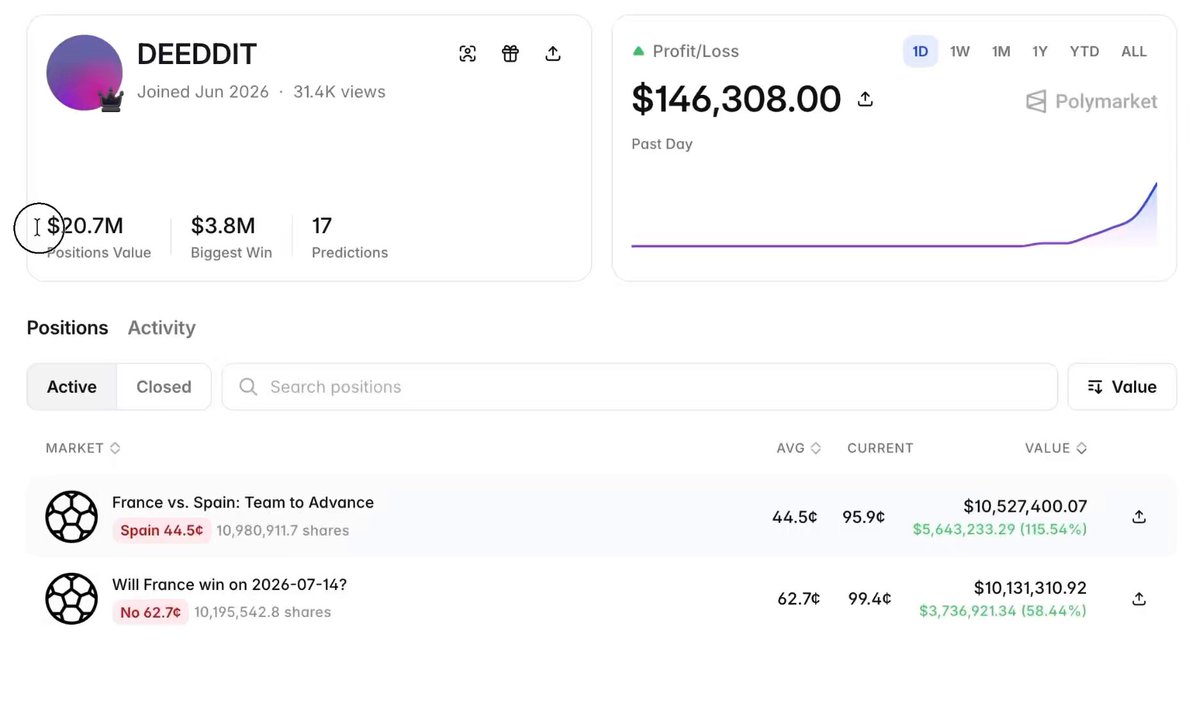The width and height of the screenshot is (1200, 706).
Task: Share the $146,308.00 profit figure
Action: [866, 99]
